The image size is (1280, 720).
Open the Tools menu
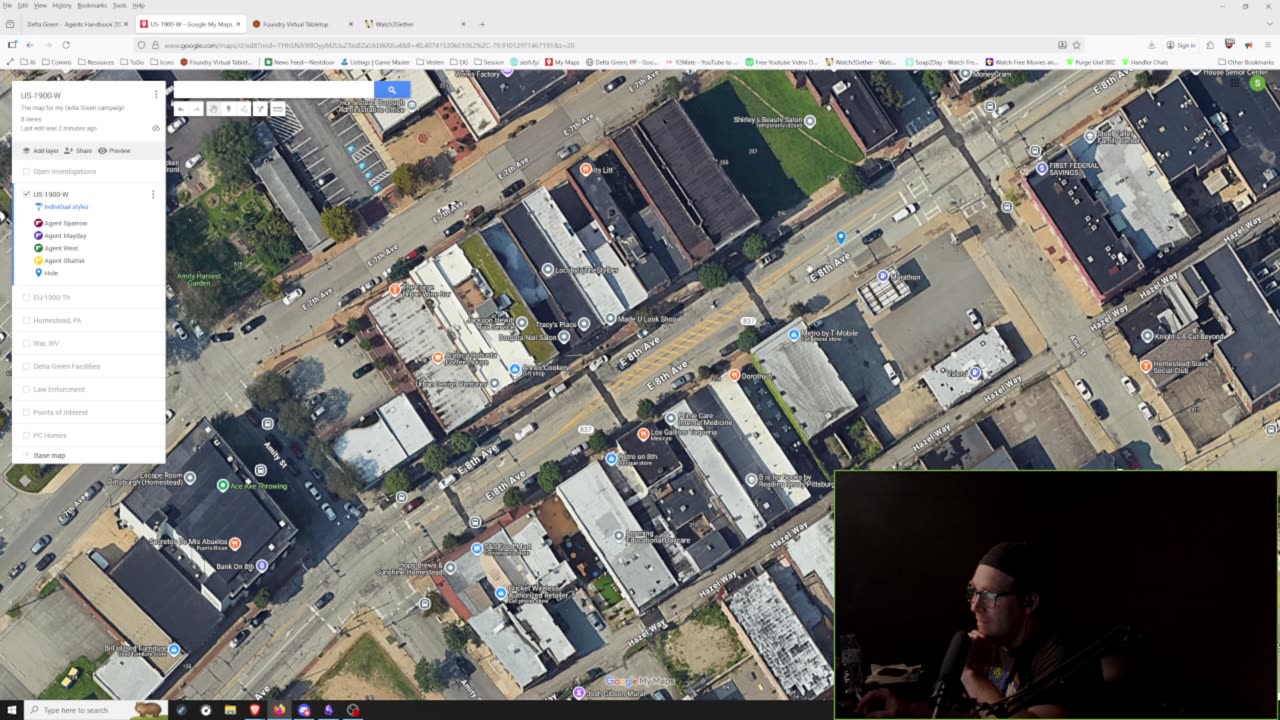click(119, 5)
